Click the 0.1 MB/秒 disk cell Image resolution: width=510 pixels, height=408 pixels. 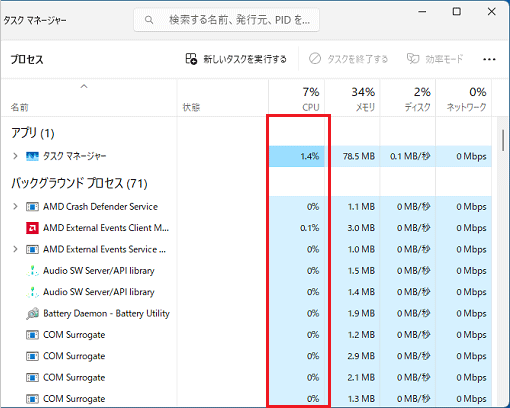click(x=408, y=156)
